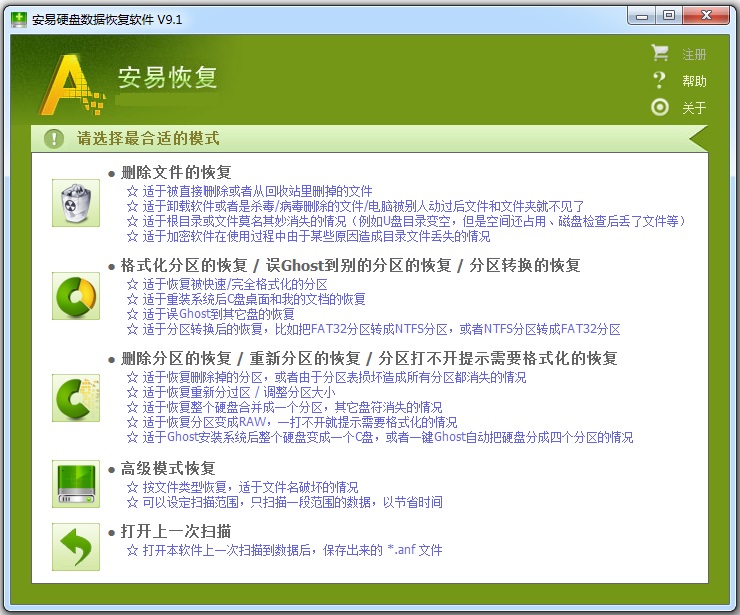The height and width of the screenshot is (615, 740).
Task: Click line about FAT32分区转成NTFS分区
Action: click(381, 329)
